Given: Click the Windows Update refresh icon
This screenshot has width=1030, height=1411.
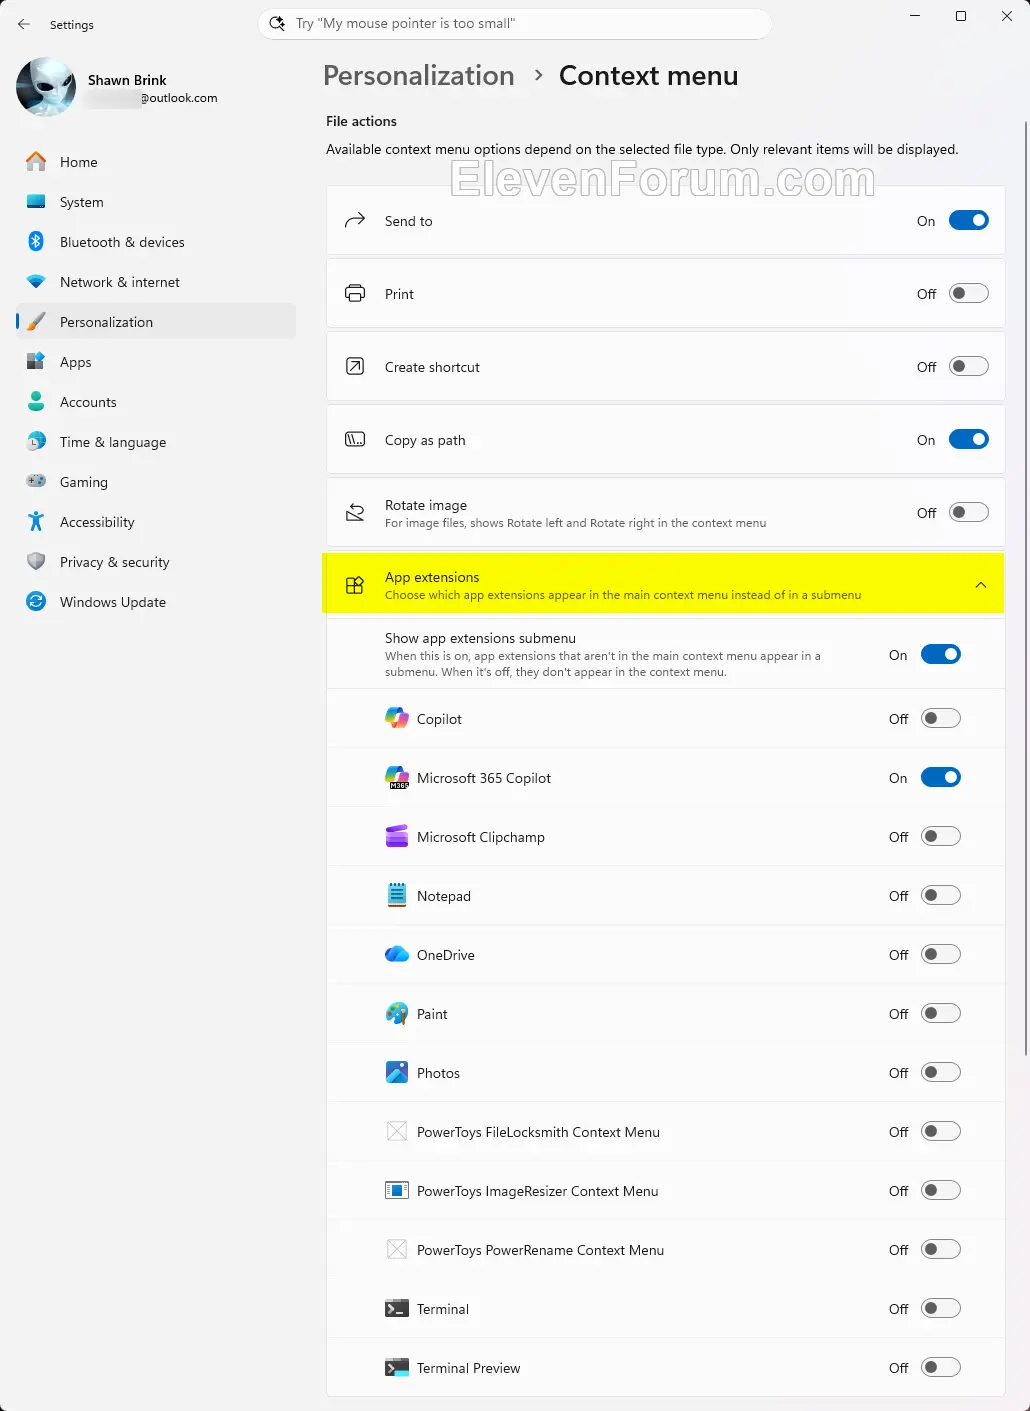Looking at the screenshot, I should pos(36,601).
